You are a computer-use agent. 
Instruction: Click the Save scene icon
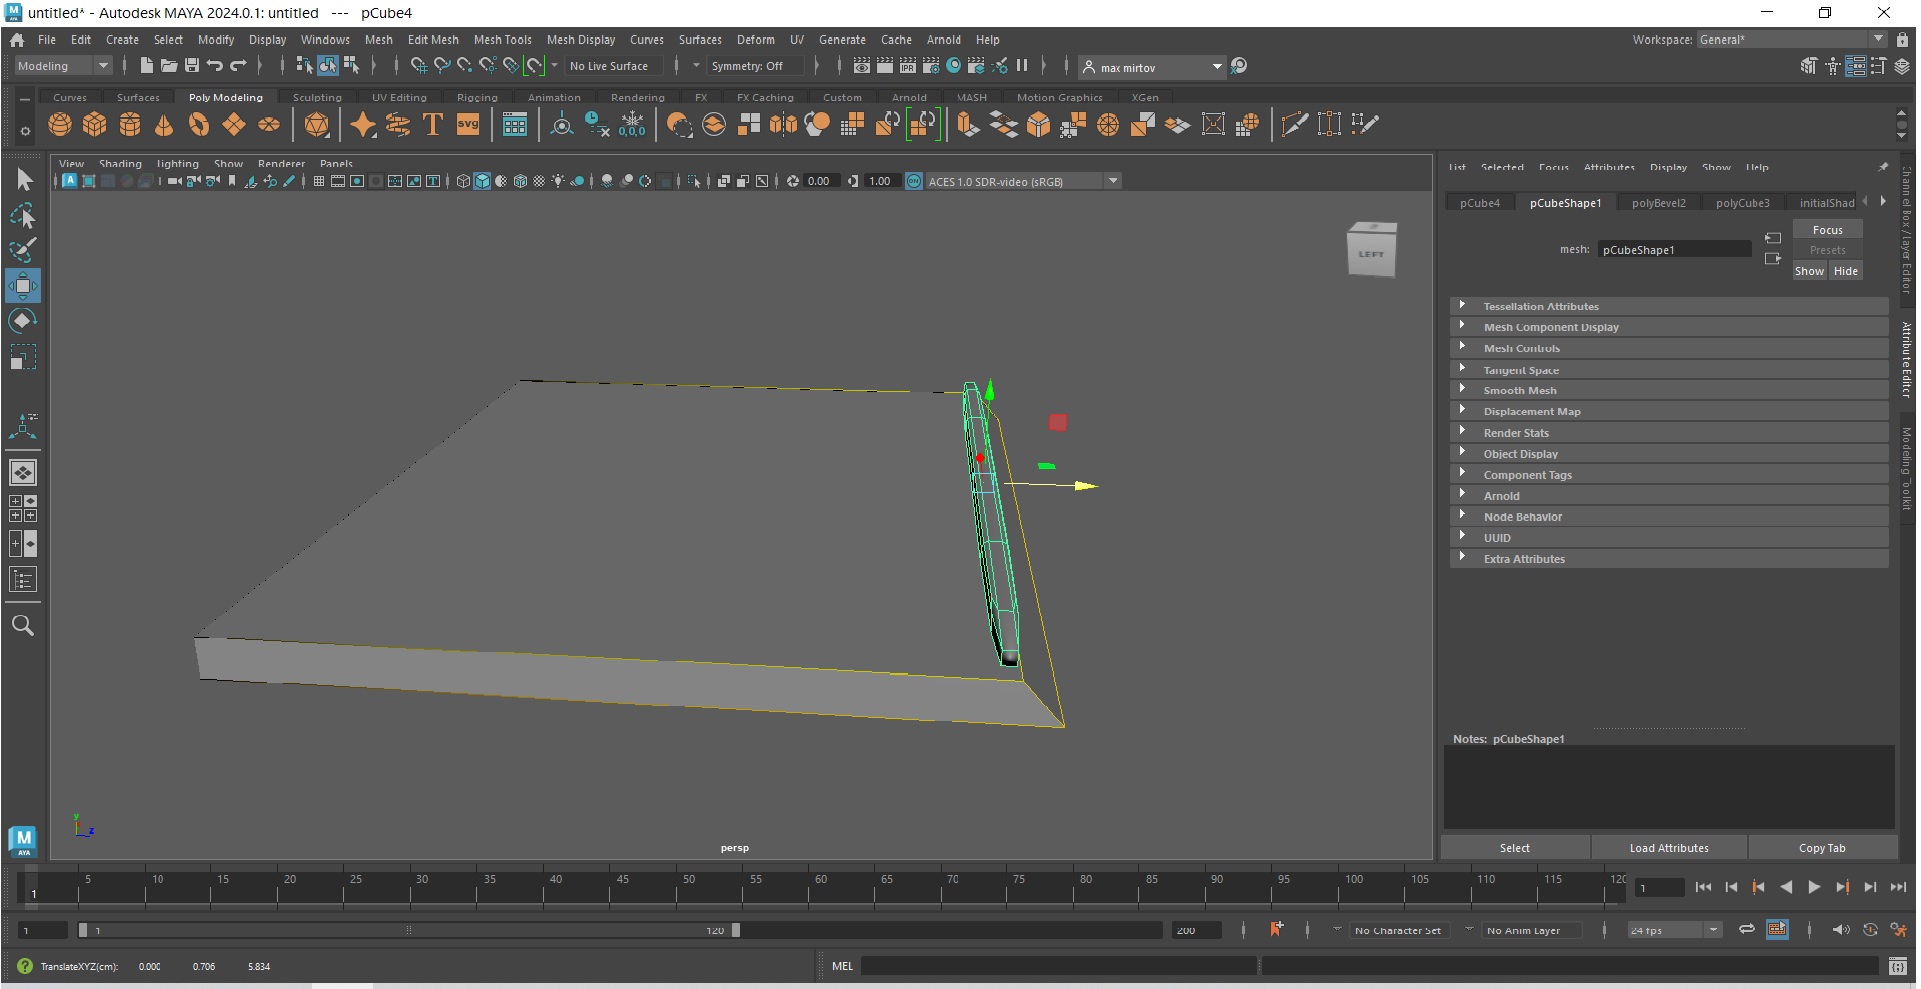[x=192, y=66]
